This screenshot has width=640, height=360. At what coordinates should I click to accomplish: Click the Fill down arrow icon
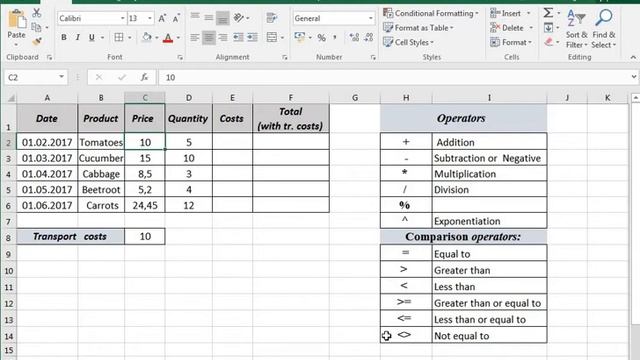(x=549, y=28)
